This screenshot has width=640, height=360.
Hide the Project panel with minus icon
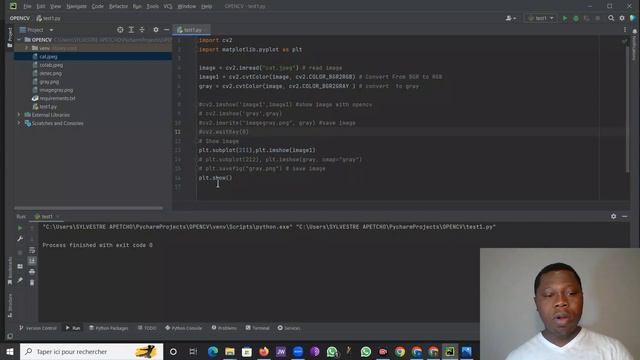click(167, 30)
